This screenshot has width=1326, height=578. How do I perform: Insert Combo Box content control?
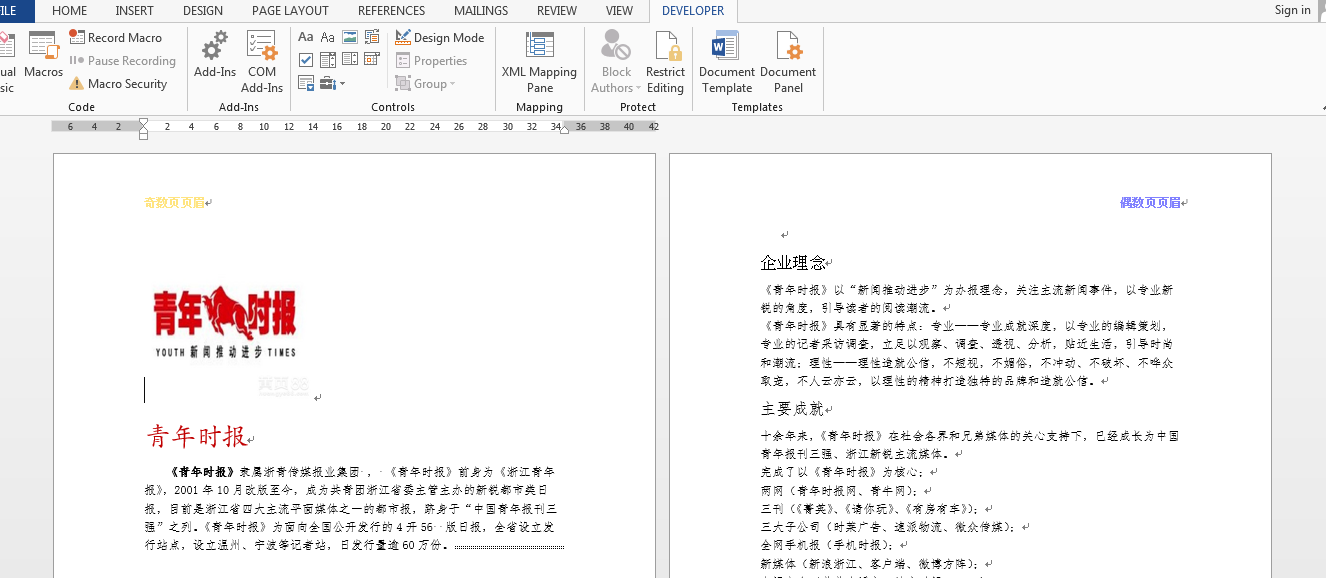click(328, 60)
